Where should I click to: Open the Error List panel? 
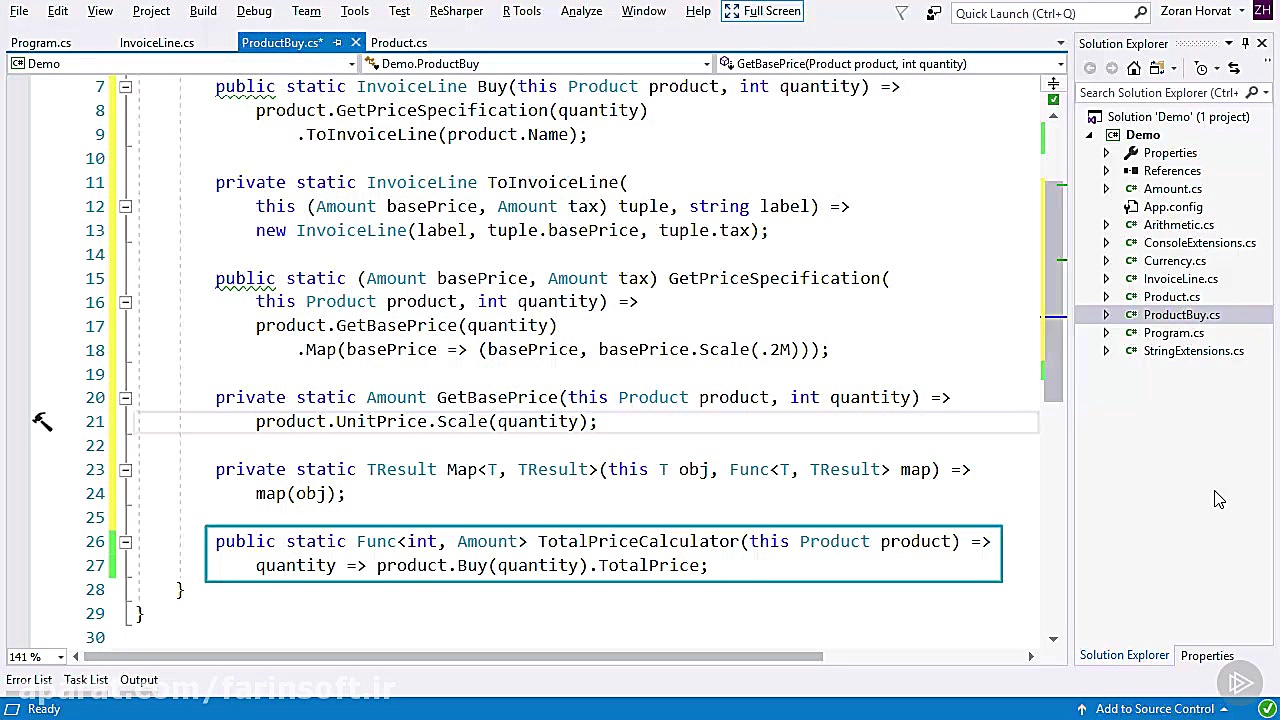(x=29, y=680)
